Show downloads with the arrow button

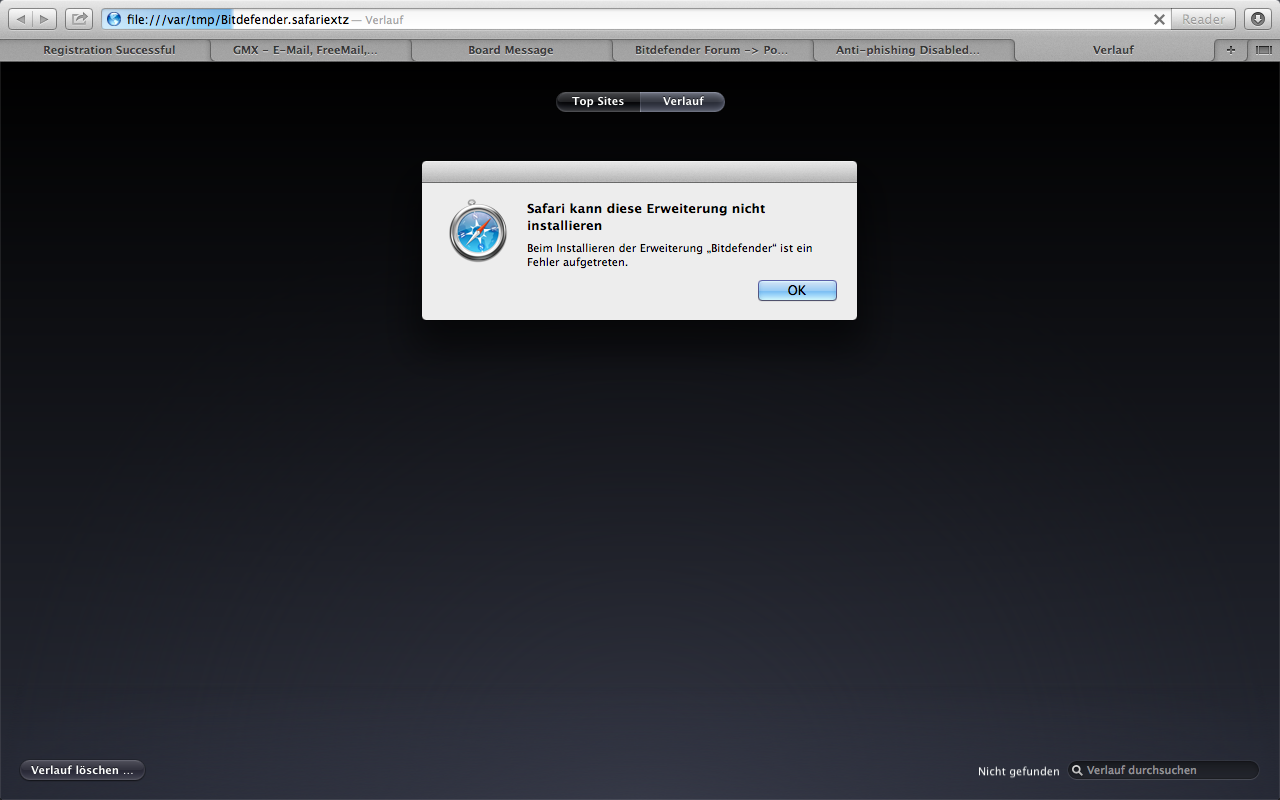[1257, 19]
